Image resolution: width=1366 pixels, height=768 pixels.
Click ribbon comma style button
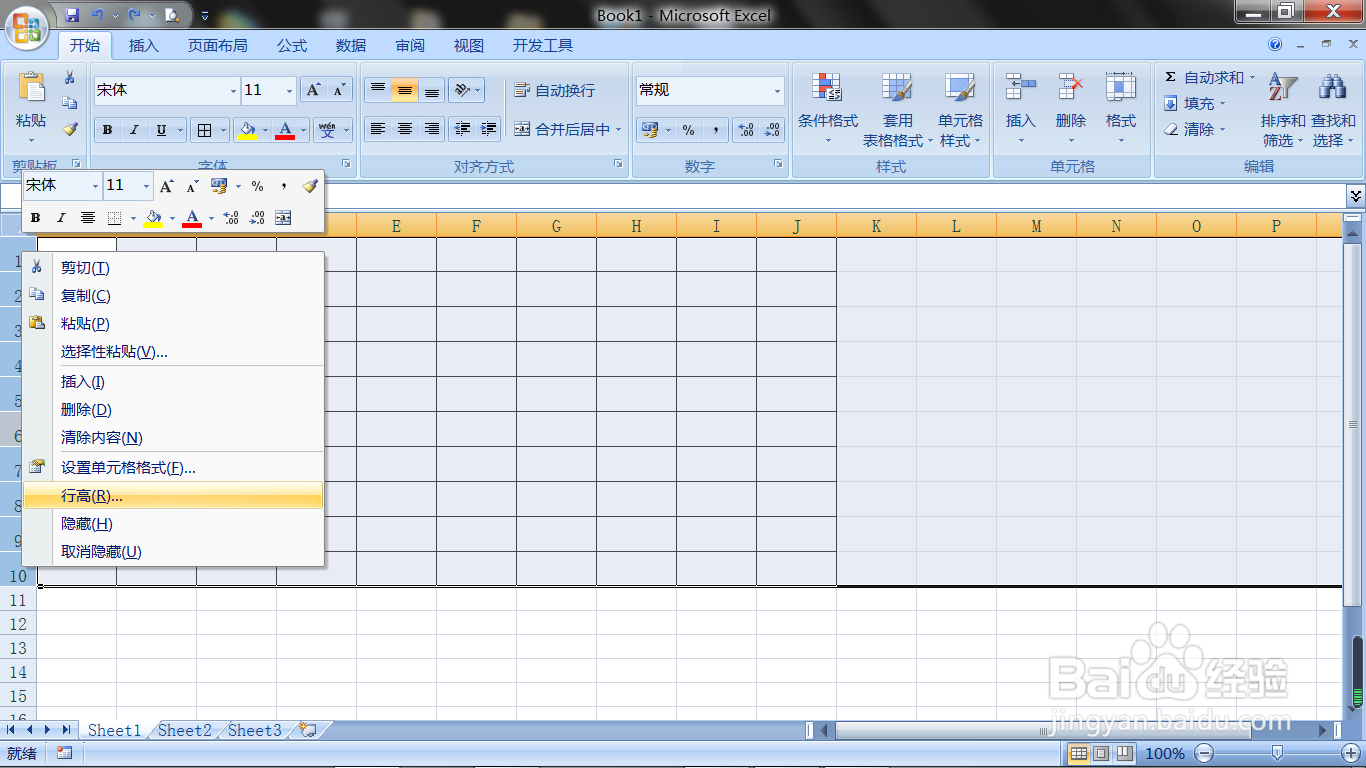715,130
